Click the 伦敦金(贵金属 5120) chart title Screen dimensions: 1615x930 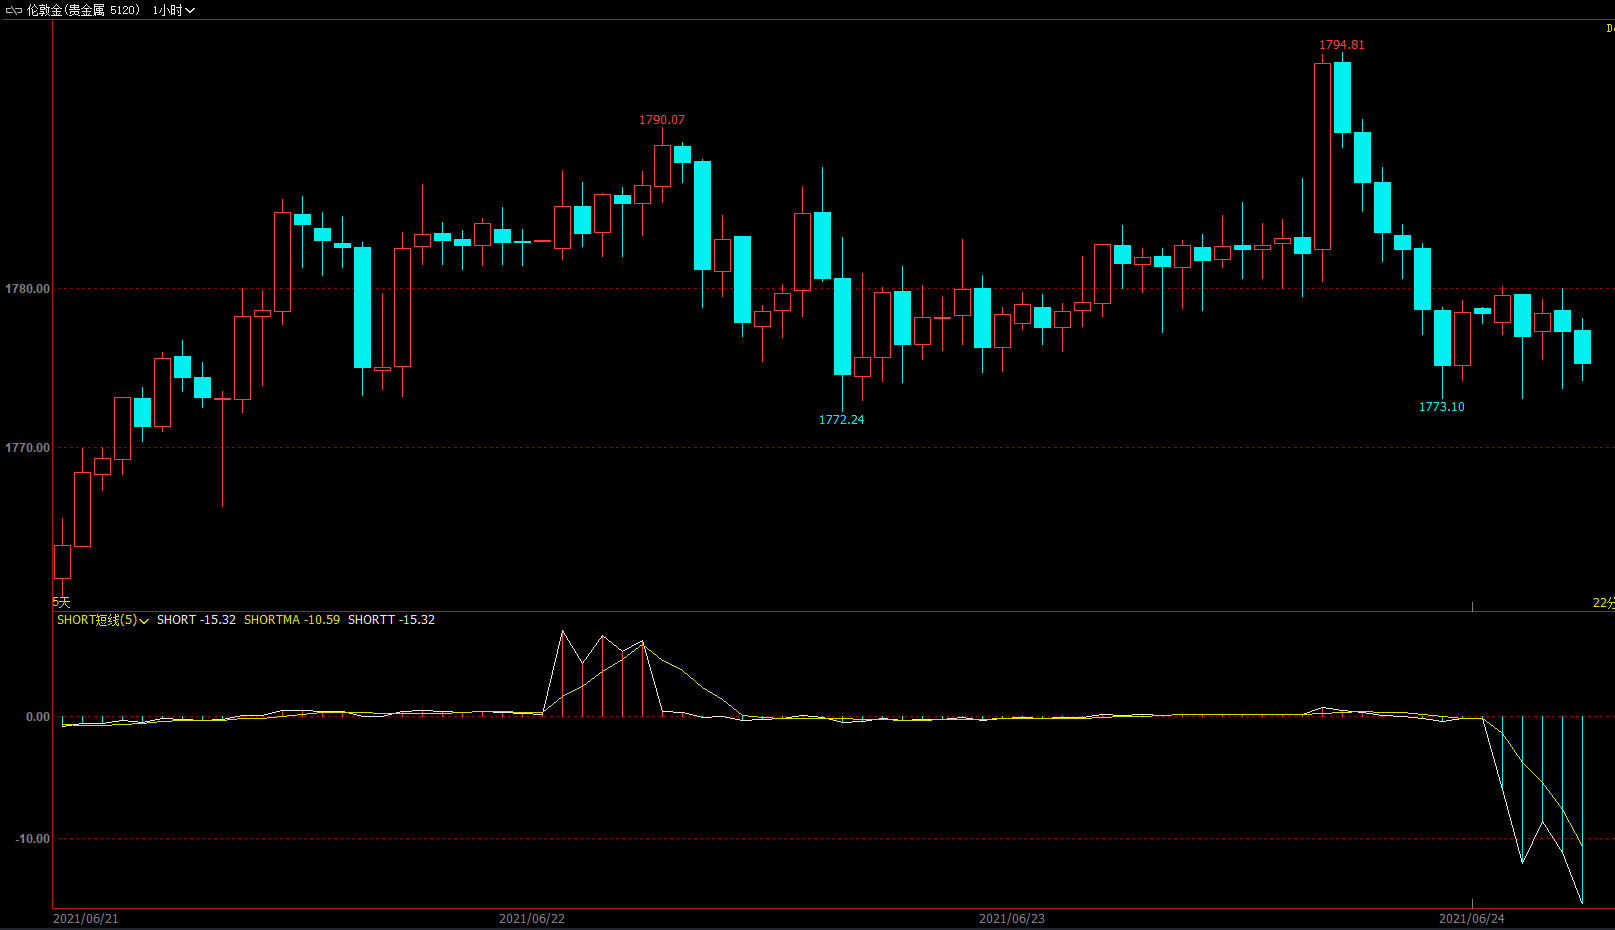(83, 10)
